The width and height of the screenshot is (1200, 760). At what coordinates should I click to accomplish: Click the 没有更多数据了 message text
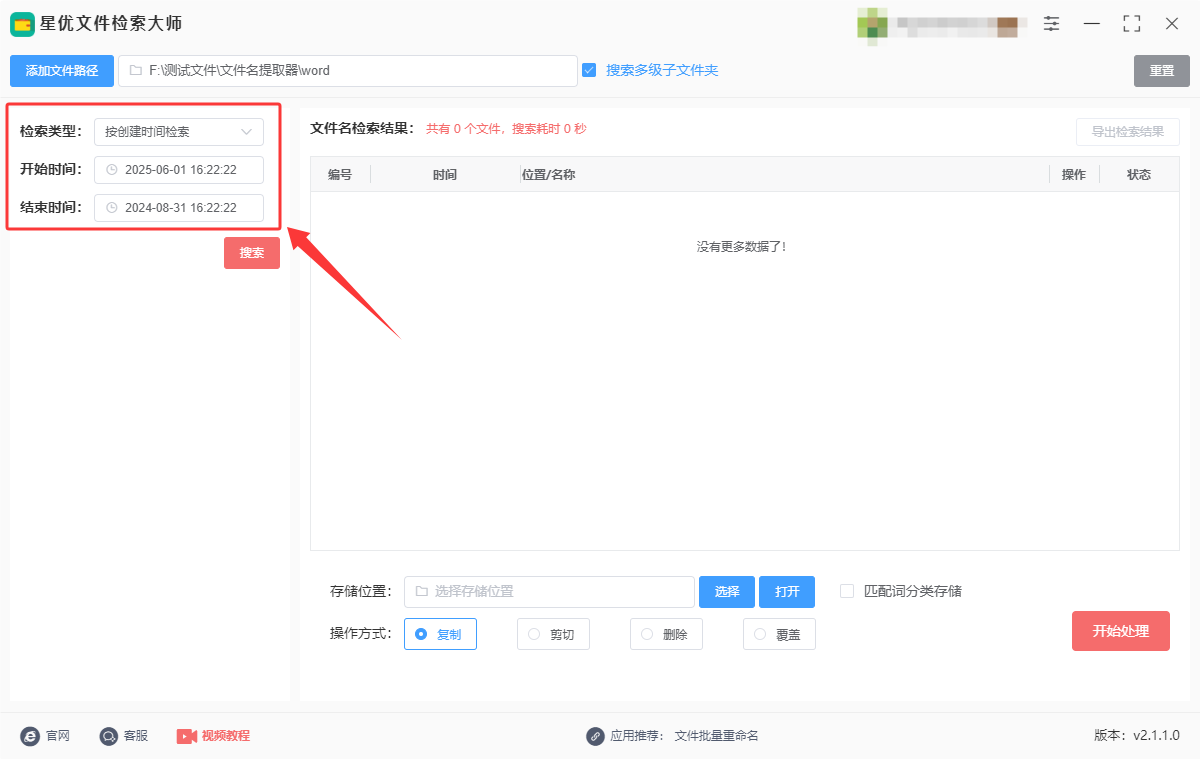point(742,246)
